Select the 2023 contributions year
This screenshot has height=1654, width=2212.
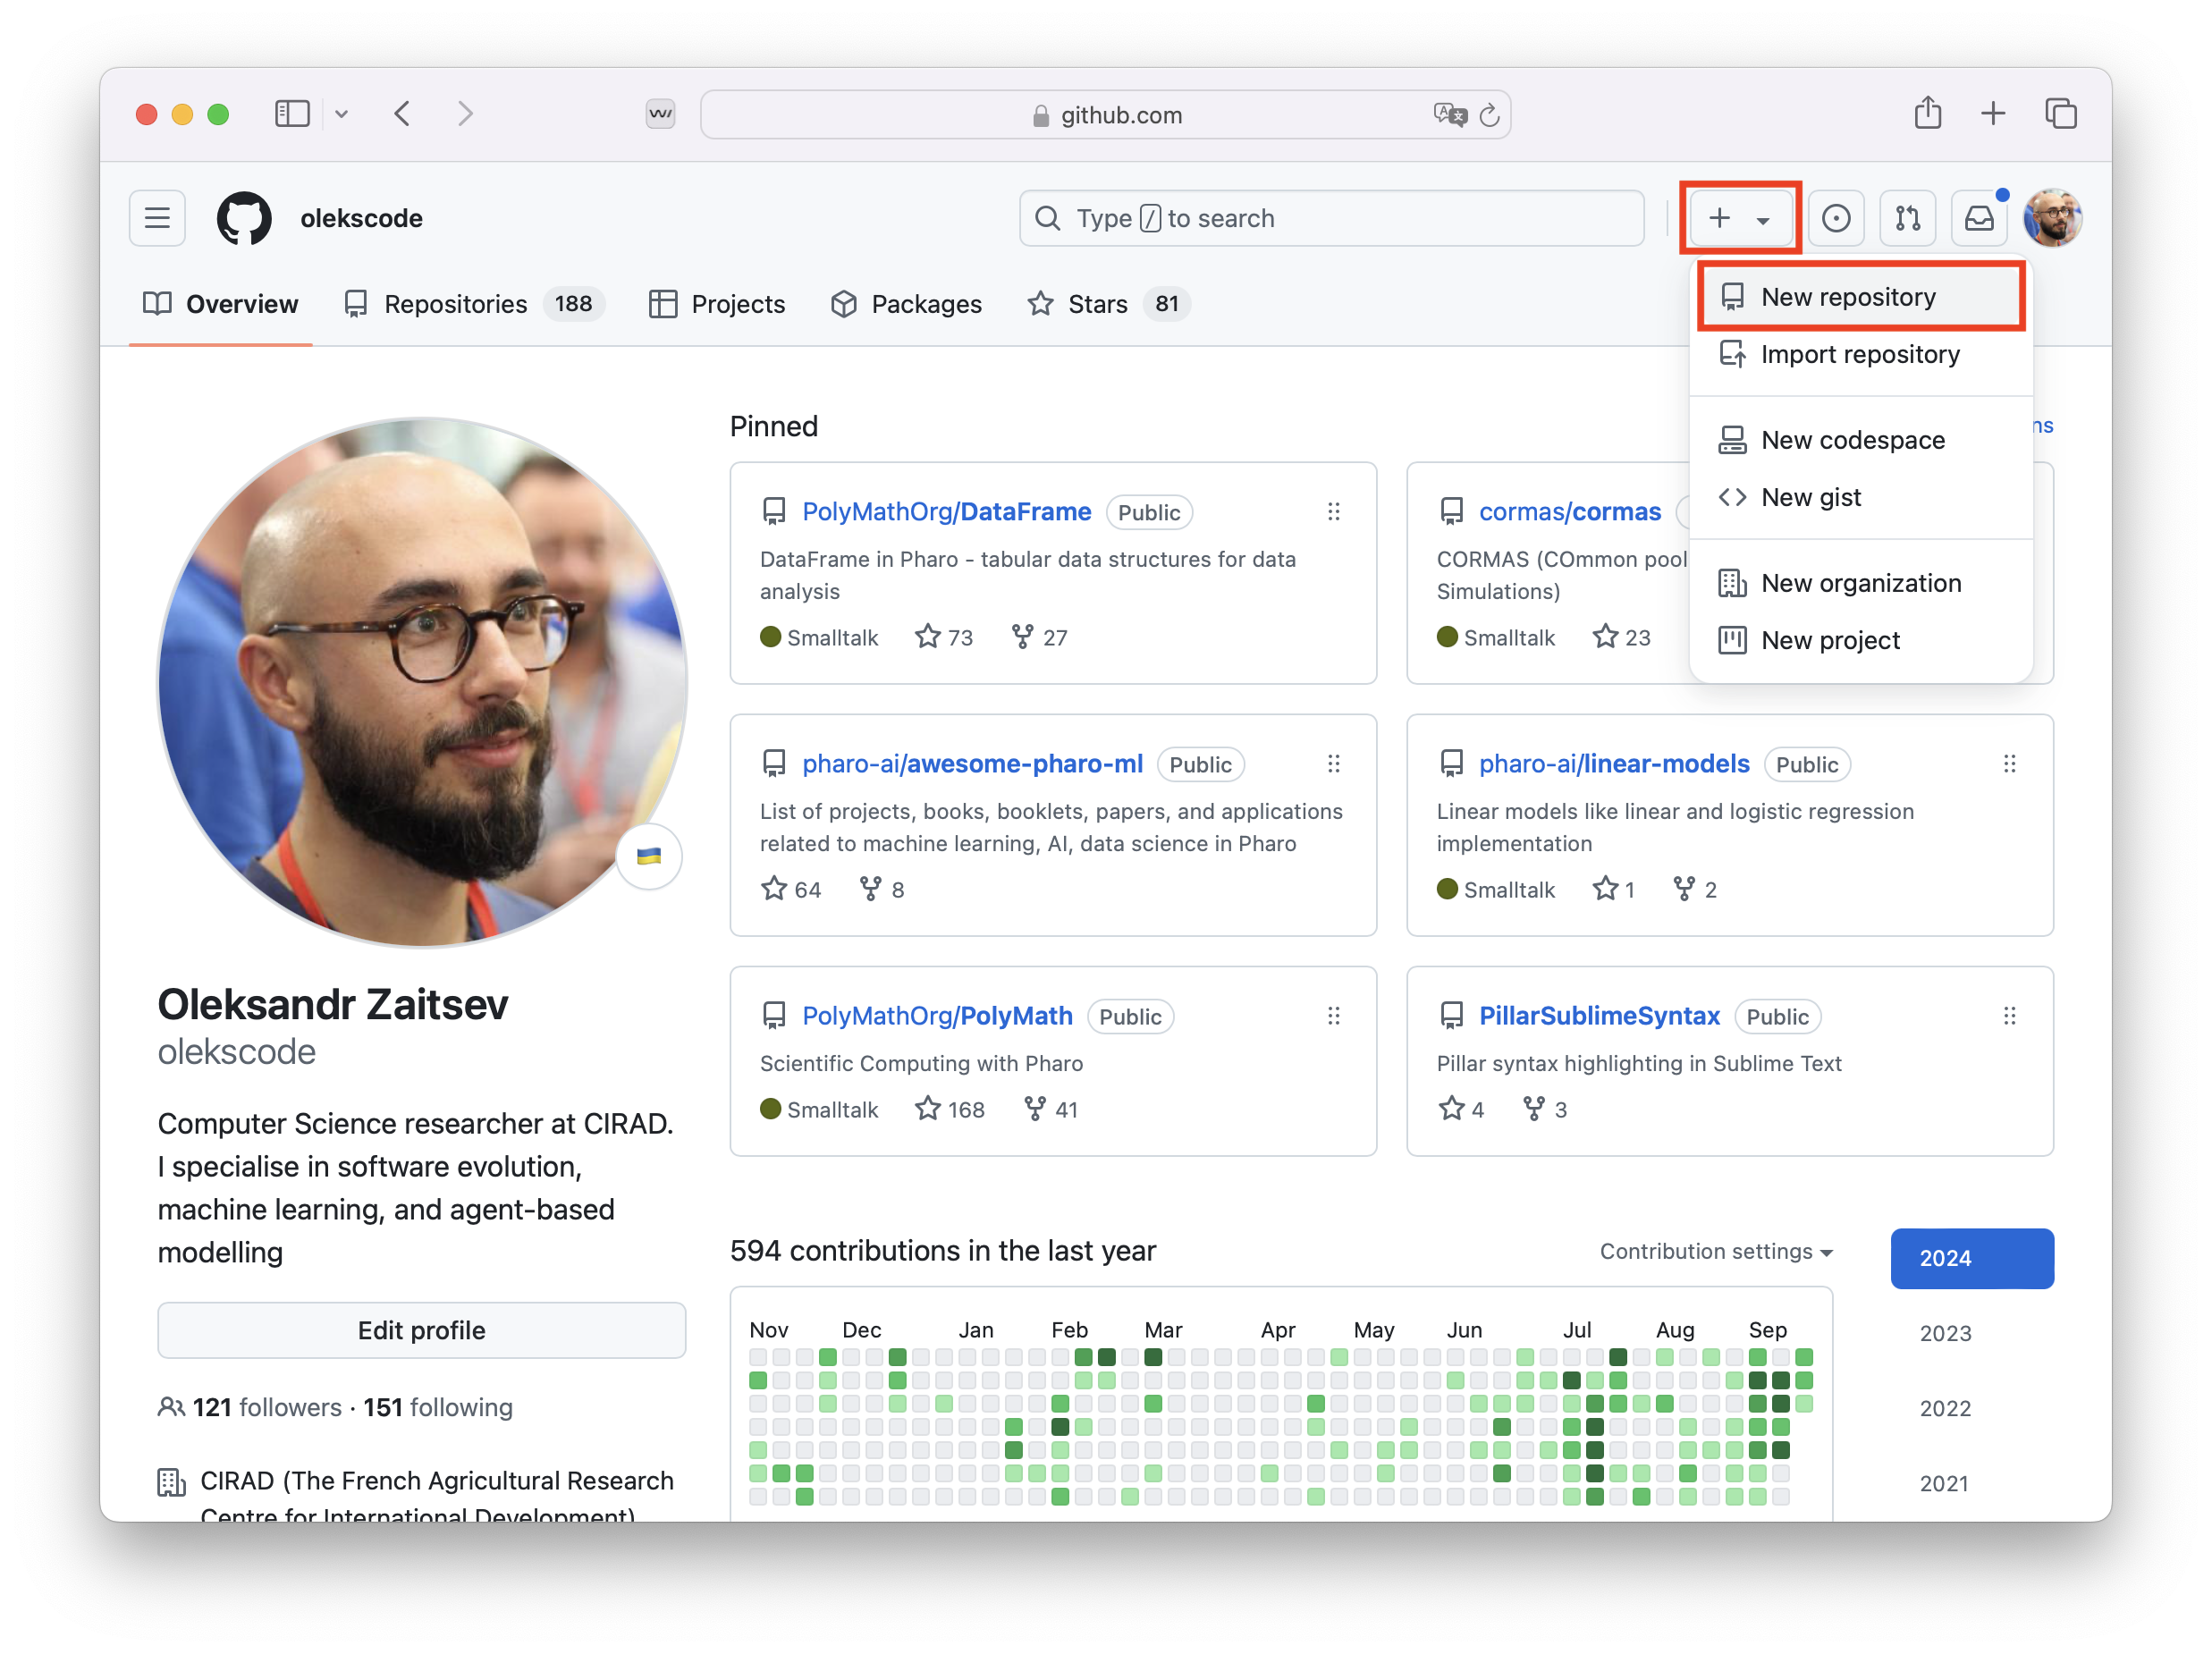coord(1945,1333)
